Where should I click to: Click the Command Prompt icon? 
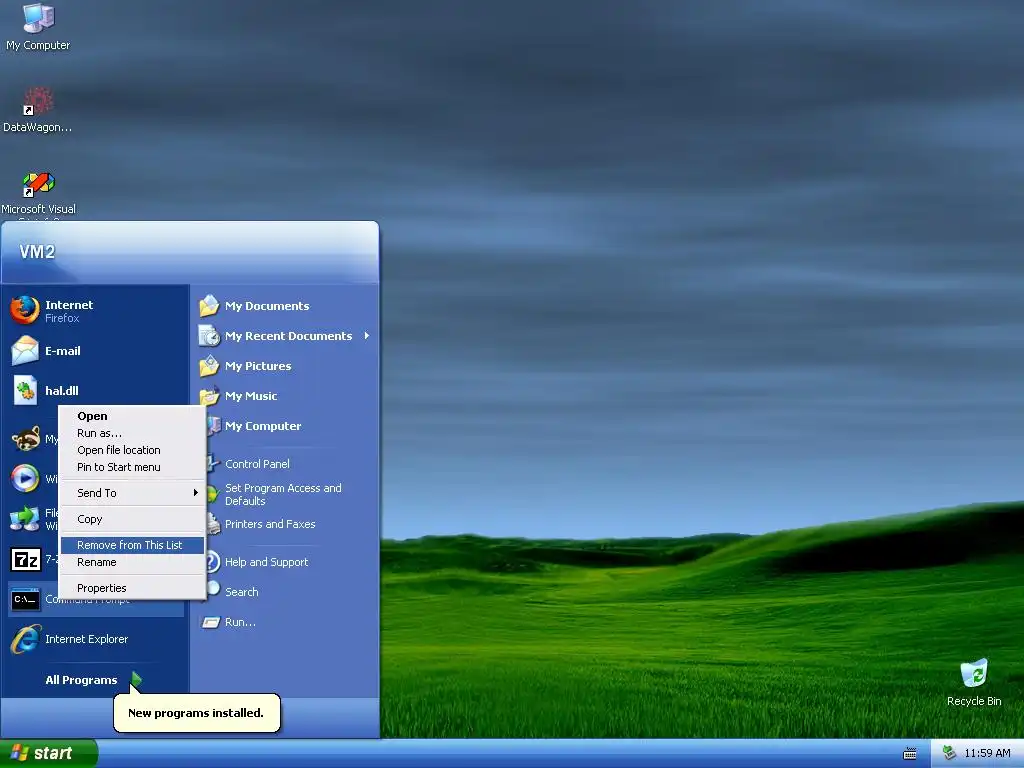coord(25,600)
